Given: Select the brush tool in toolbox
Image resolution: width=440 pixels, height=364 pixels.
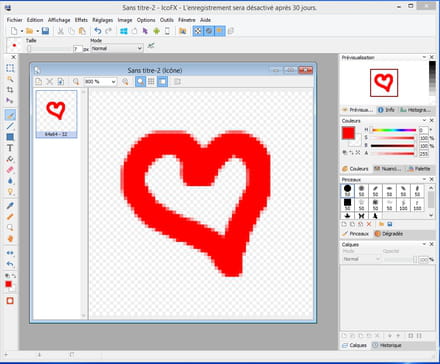Looking at the screenshot, I should [x=10, y=115].
